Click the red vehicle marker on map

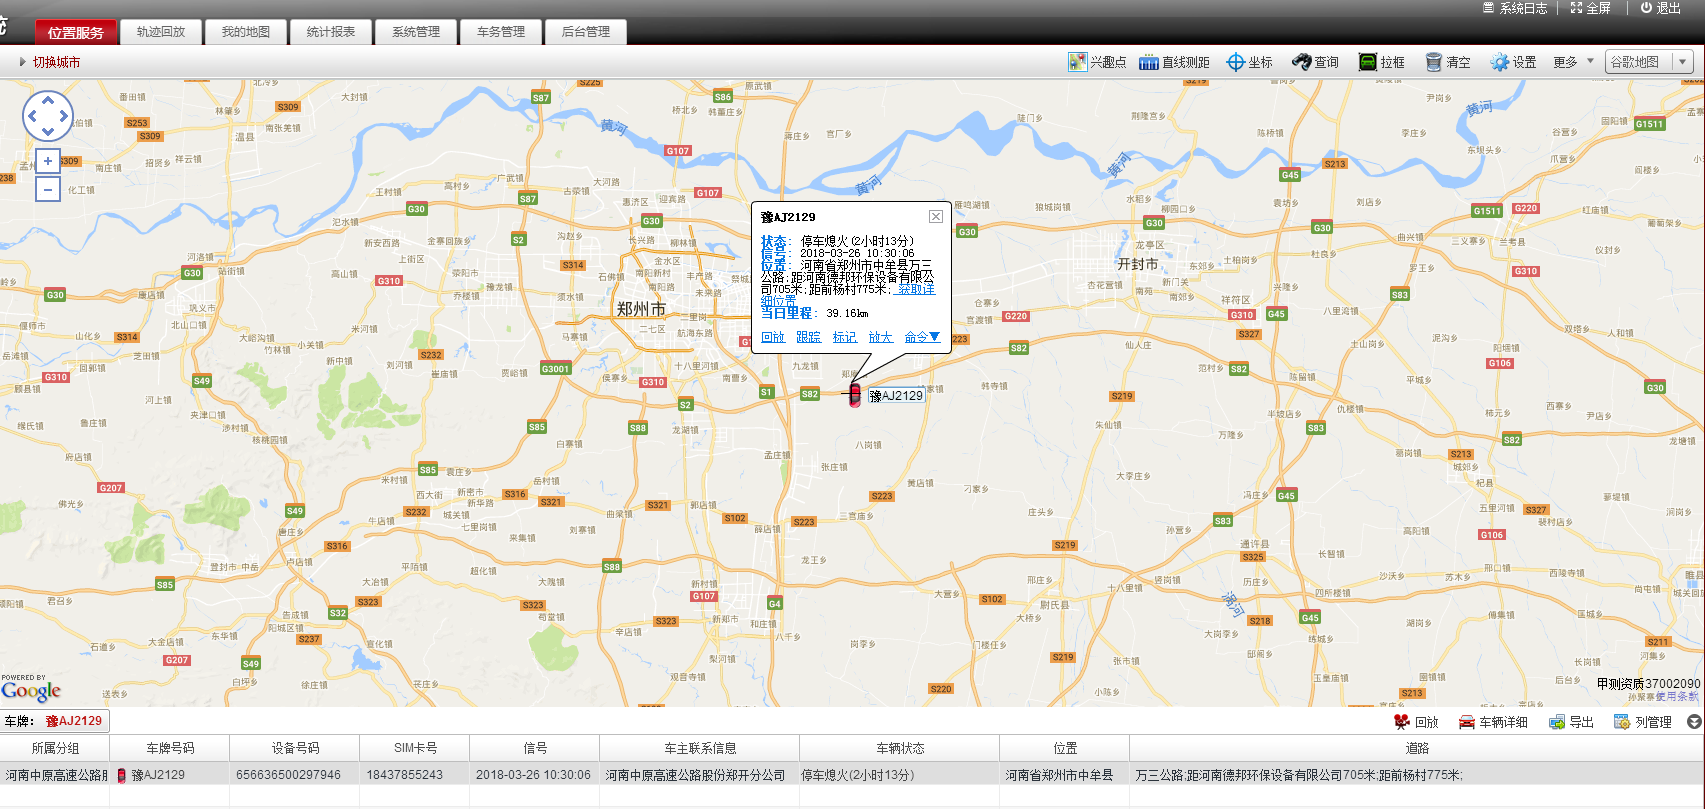(854, 394)
